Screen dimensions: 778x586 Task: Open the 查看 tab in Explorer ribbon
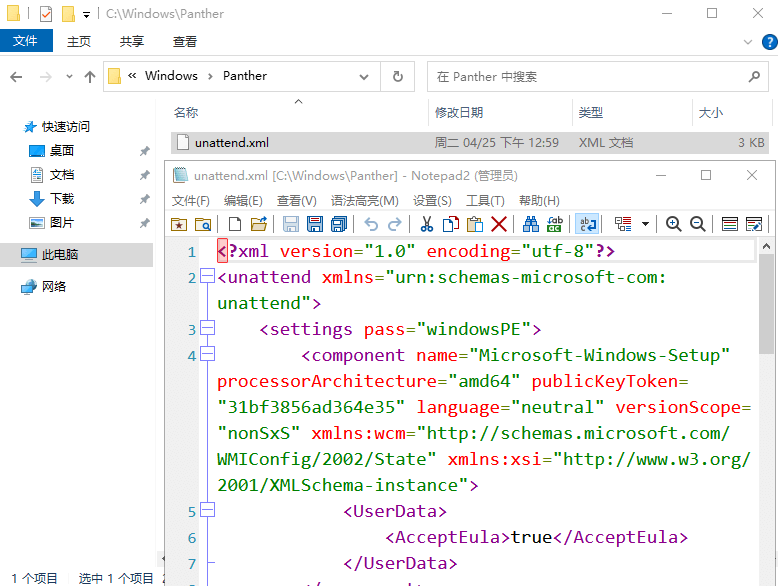point(185,41)
